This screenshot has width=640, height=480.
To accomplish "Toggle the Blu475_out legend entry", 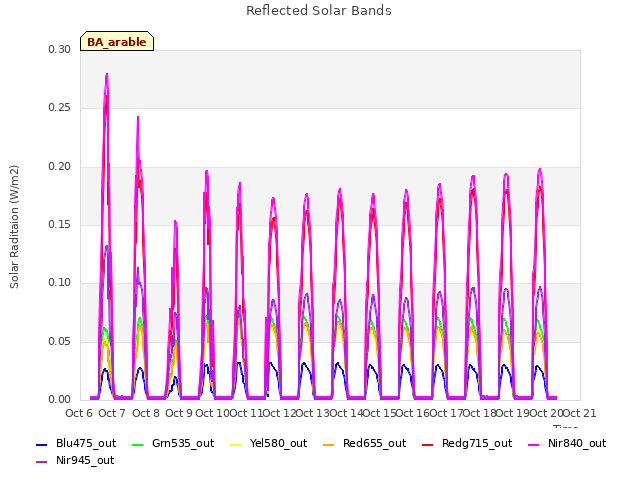I will click(x=76, y=444).
